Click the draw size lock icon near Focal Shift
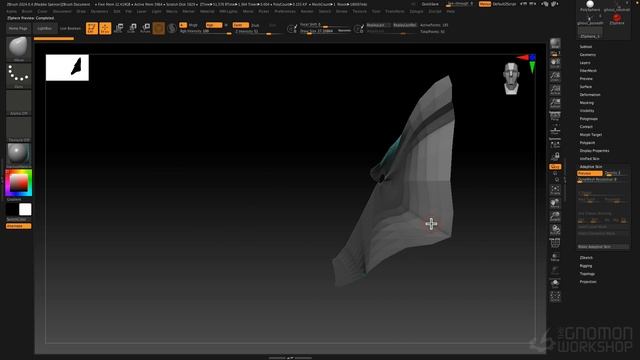This screenshot has width=640, height=360. tap(292, 29)
